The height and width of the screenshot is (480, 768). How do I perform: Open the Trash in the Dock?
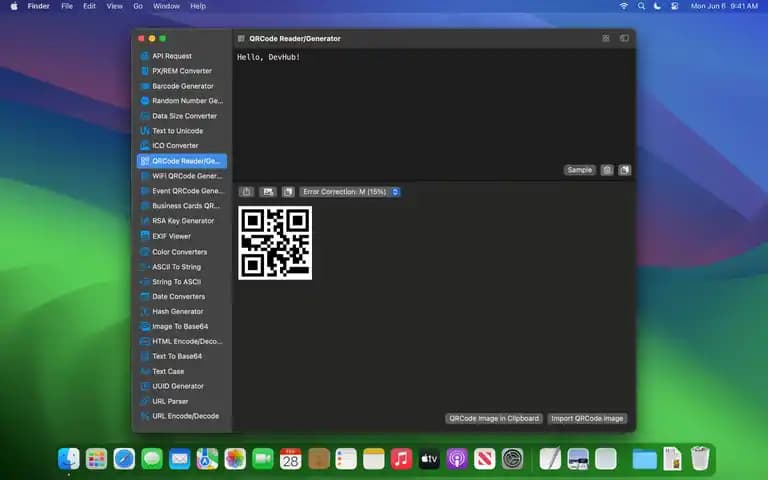pos(700,459)
